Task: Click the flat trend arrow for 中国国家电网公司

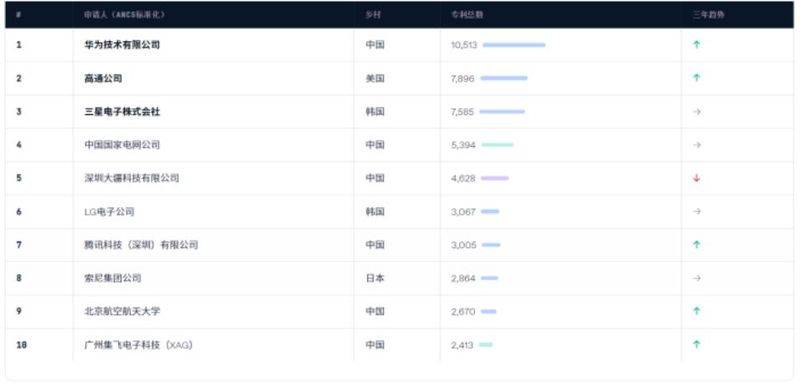Action: pos(697,145)
